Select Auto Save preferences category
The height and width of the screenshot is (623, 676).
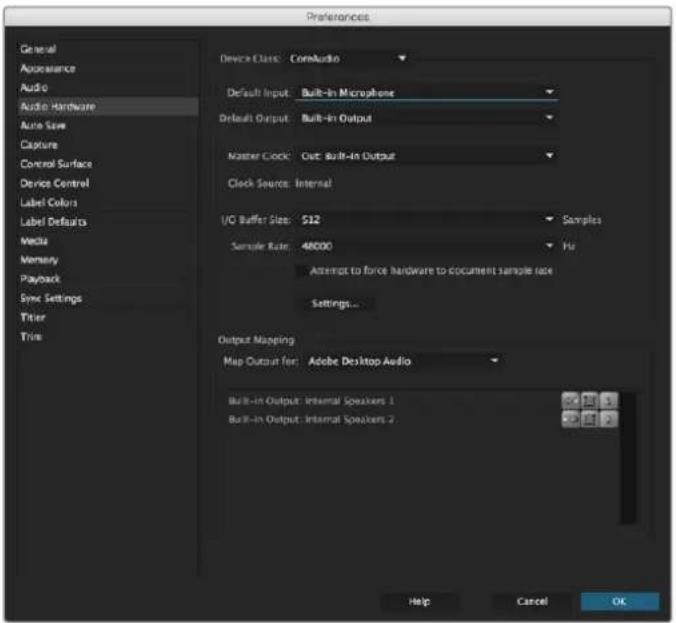pyautogui.click(x=108, y=125)
